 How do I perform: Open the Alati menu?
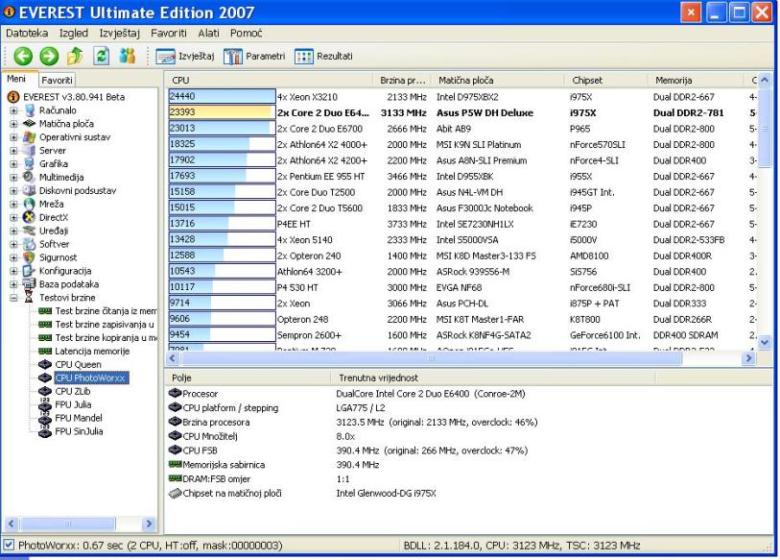point(208,34)
